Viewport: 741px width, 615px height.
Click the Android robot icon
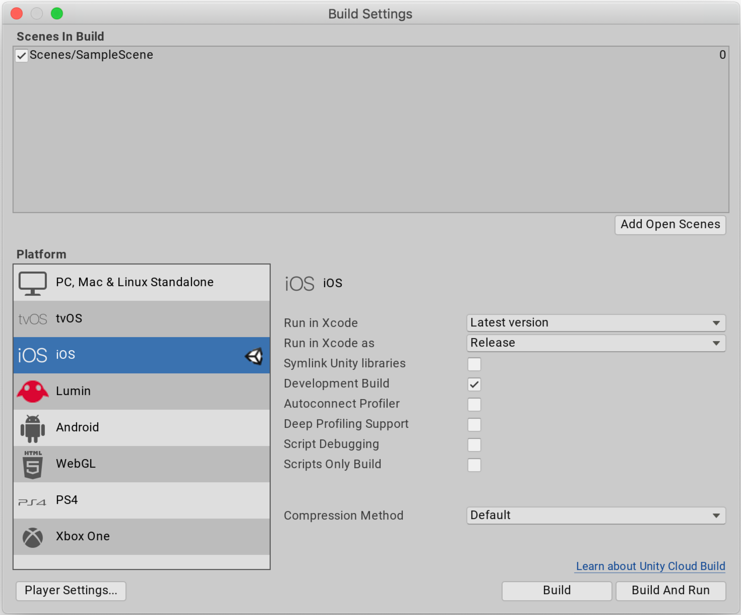pyautogui.click(x=33, y=429)
